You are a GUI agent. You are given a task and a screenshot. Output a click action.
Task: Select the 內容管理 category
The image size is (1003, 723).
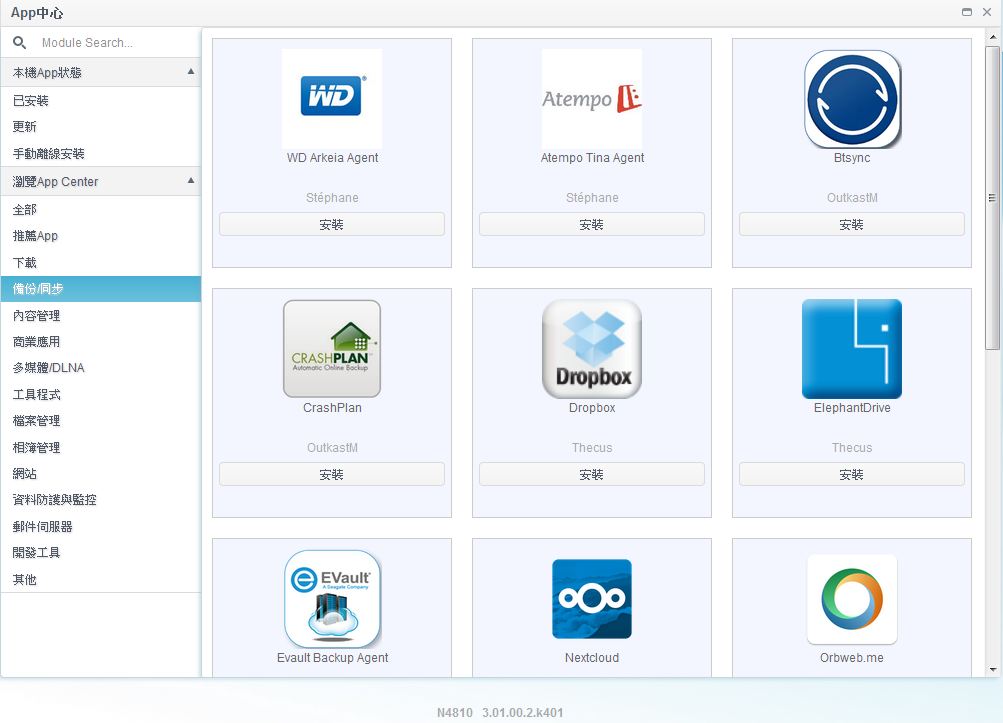100,315
